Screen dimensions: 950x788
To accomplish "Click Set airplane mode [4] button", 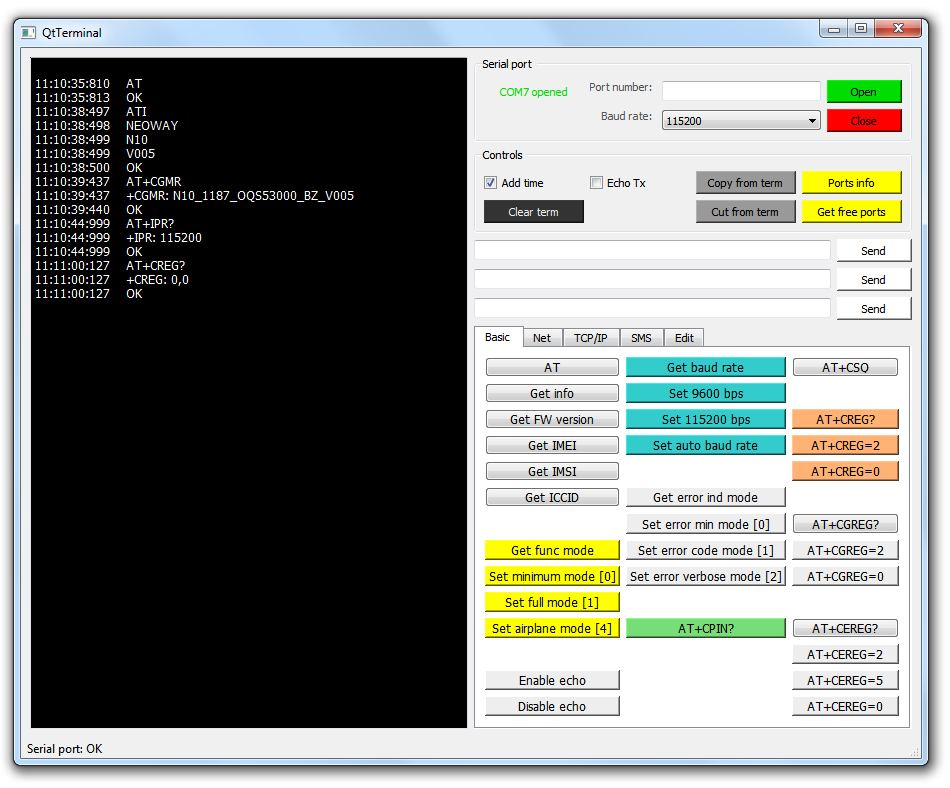I will coord(553,629).
